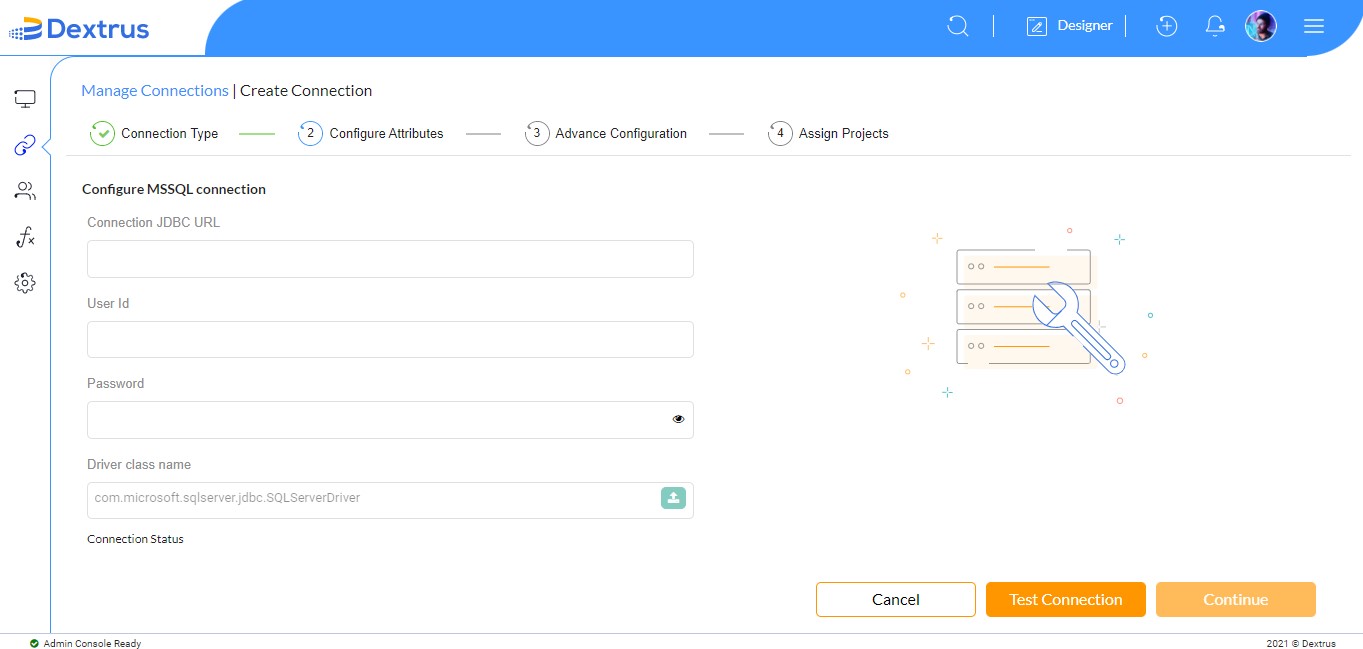Image resolution: width=1363 pixels, height=649 pixels.
Task: Click the server wrench illustration
Action: 1027,314
